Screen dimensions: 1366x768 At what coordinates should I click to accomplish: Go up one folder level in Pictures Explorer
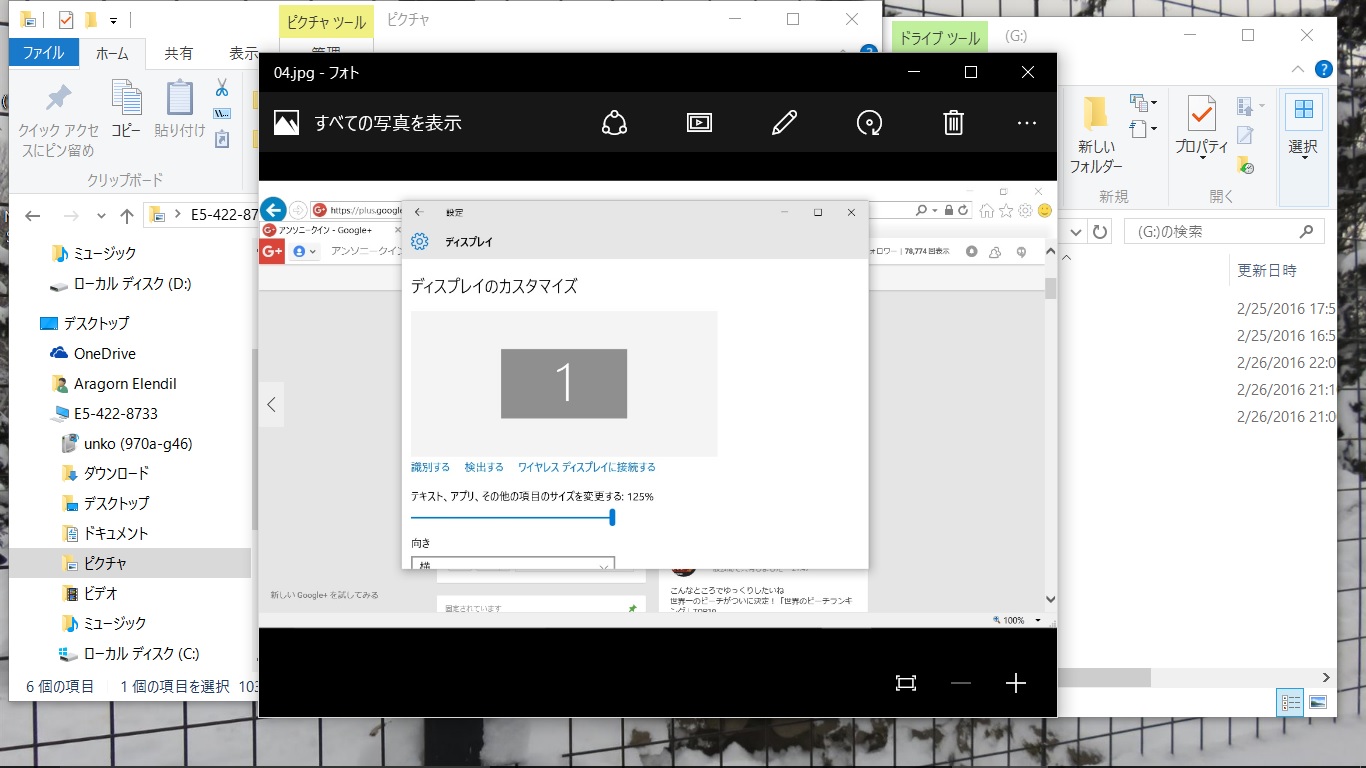click(x=126, y=215)
